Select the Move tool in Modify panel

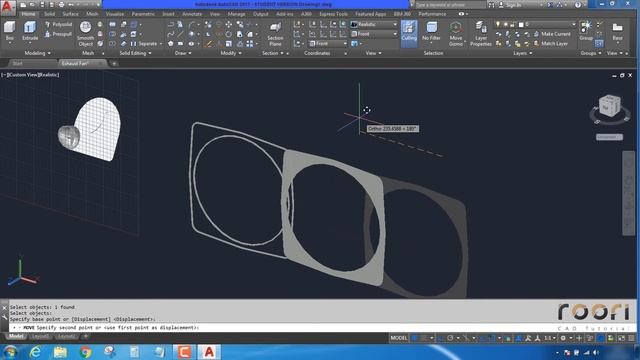pos(229,24)
